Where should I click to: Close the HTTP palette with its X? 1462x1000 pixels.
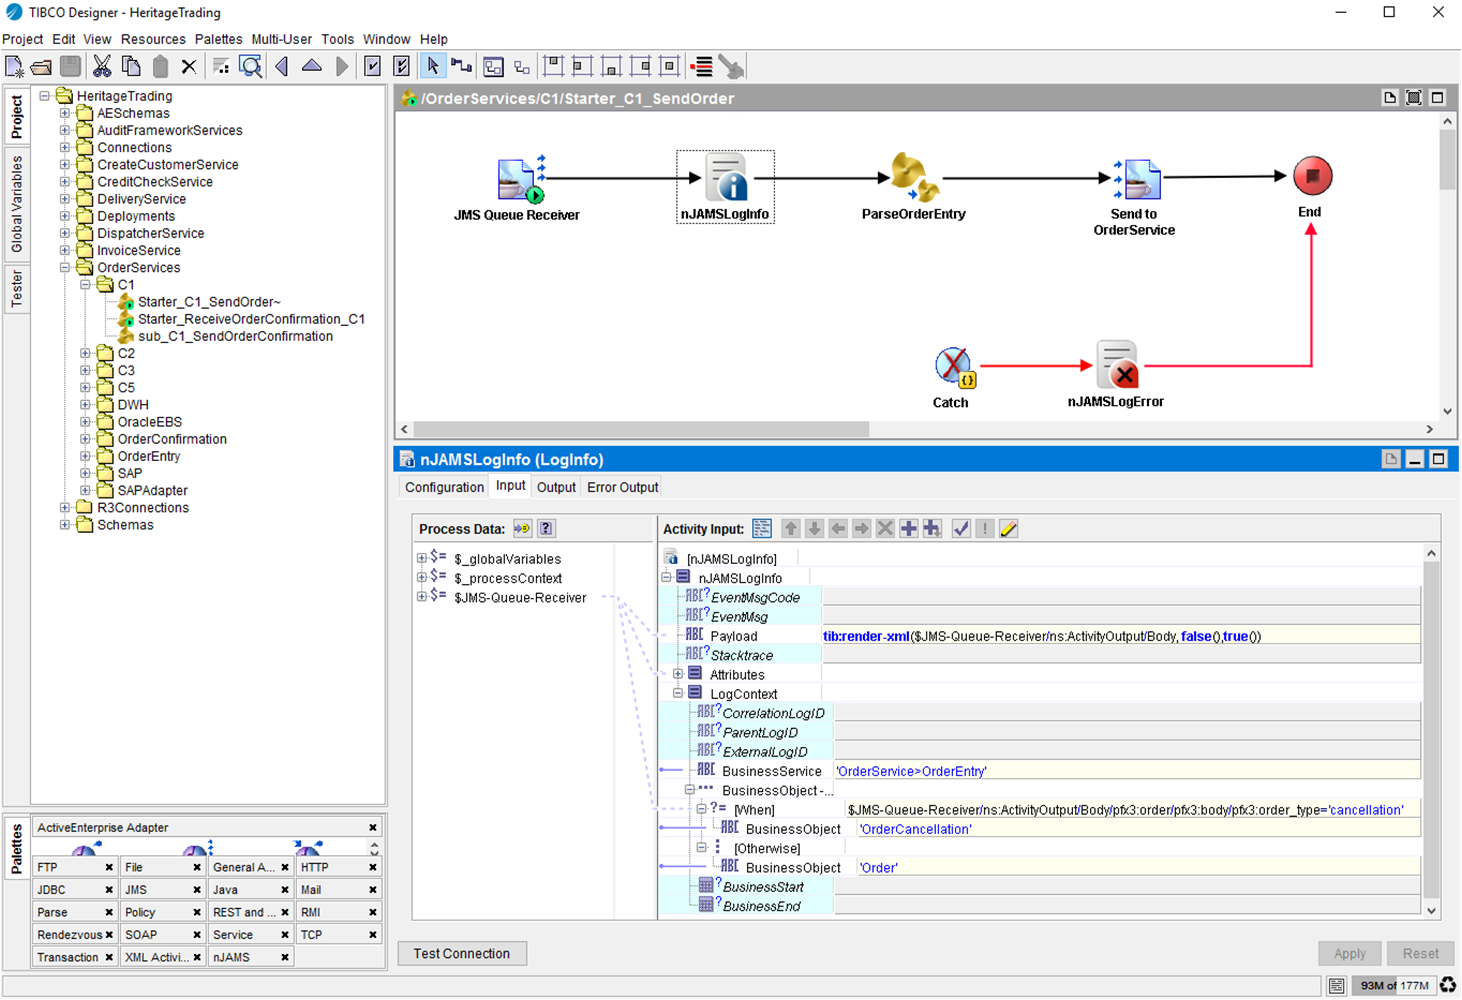373,867
